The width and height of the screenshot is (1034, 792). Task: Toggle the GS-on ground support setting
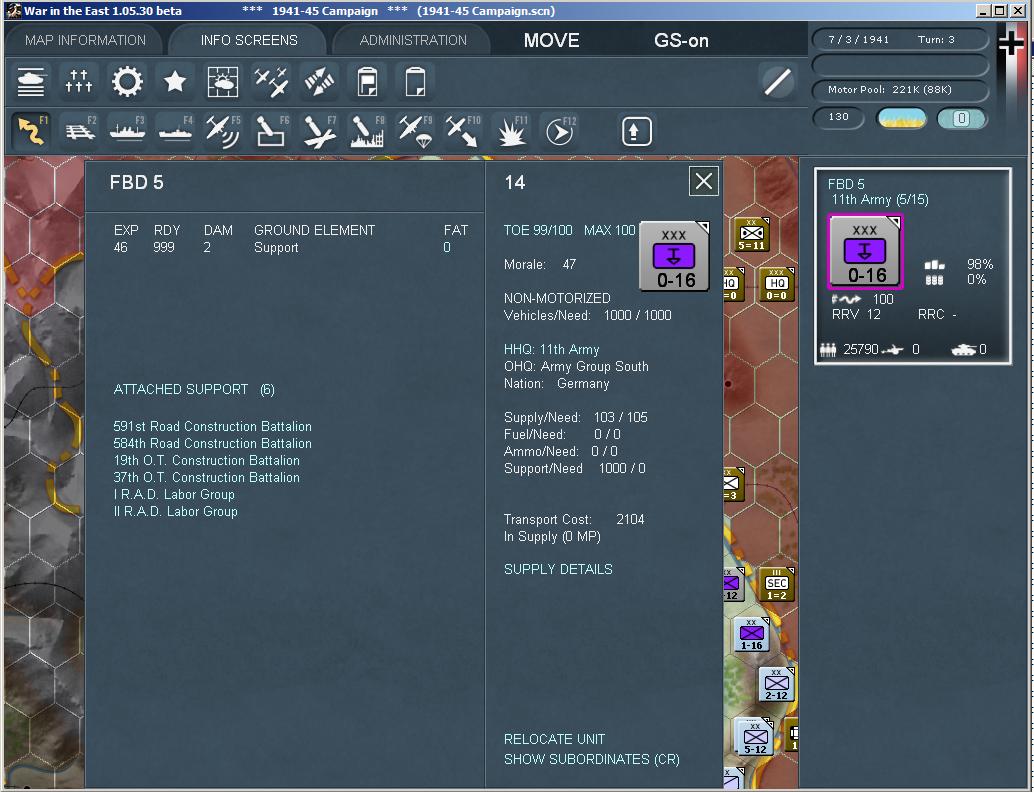tap(681, 41)
